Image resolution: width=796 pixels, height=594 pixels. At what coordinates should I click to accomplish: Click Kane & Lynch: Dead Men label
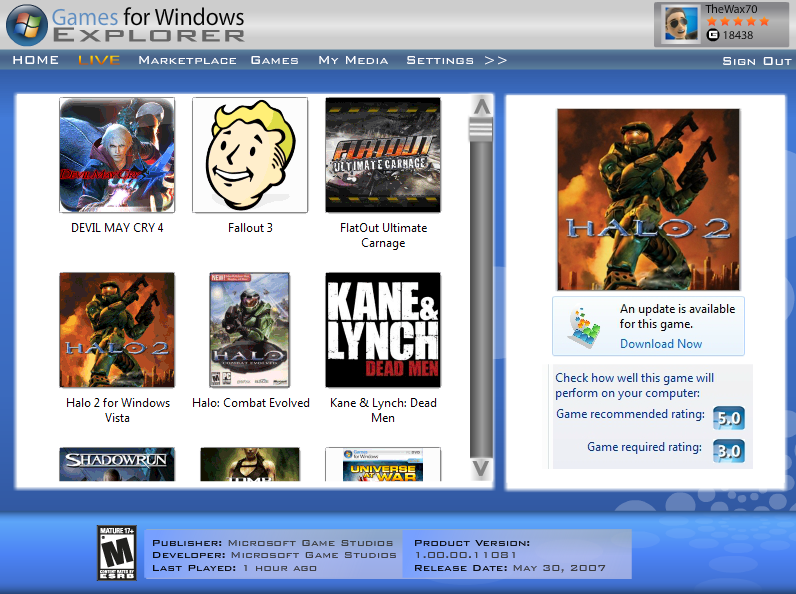click(x=383, y=410)
